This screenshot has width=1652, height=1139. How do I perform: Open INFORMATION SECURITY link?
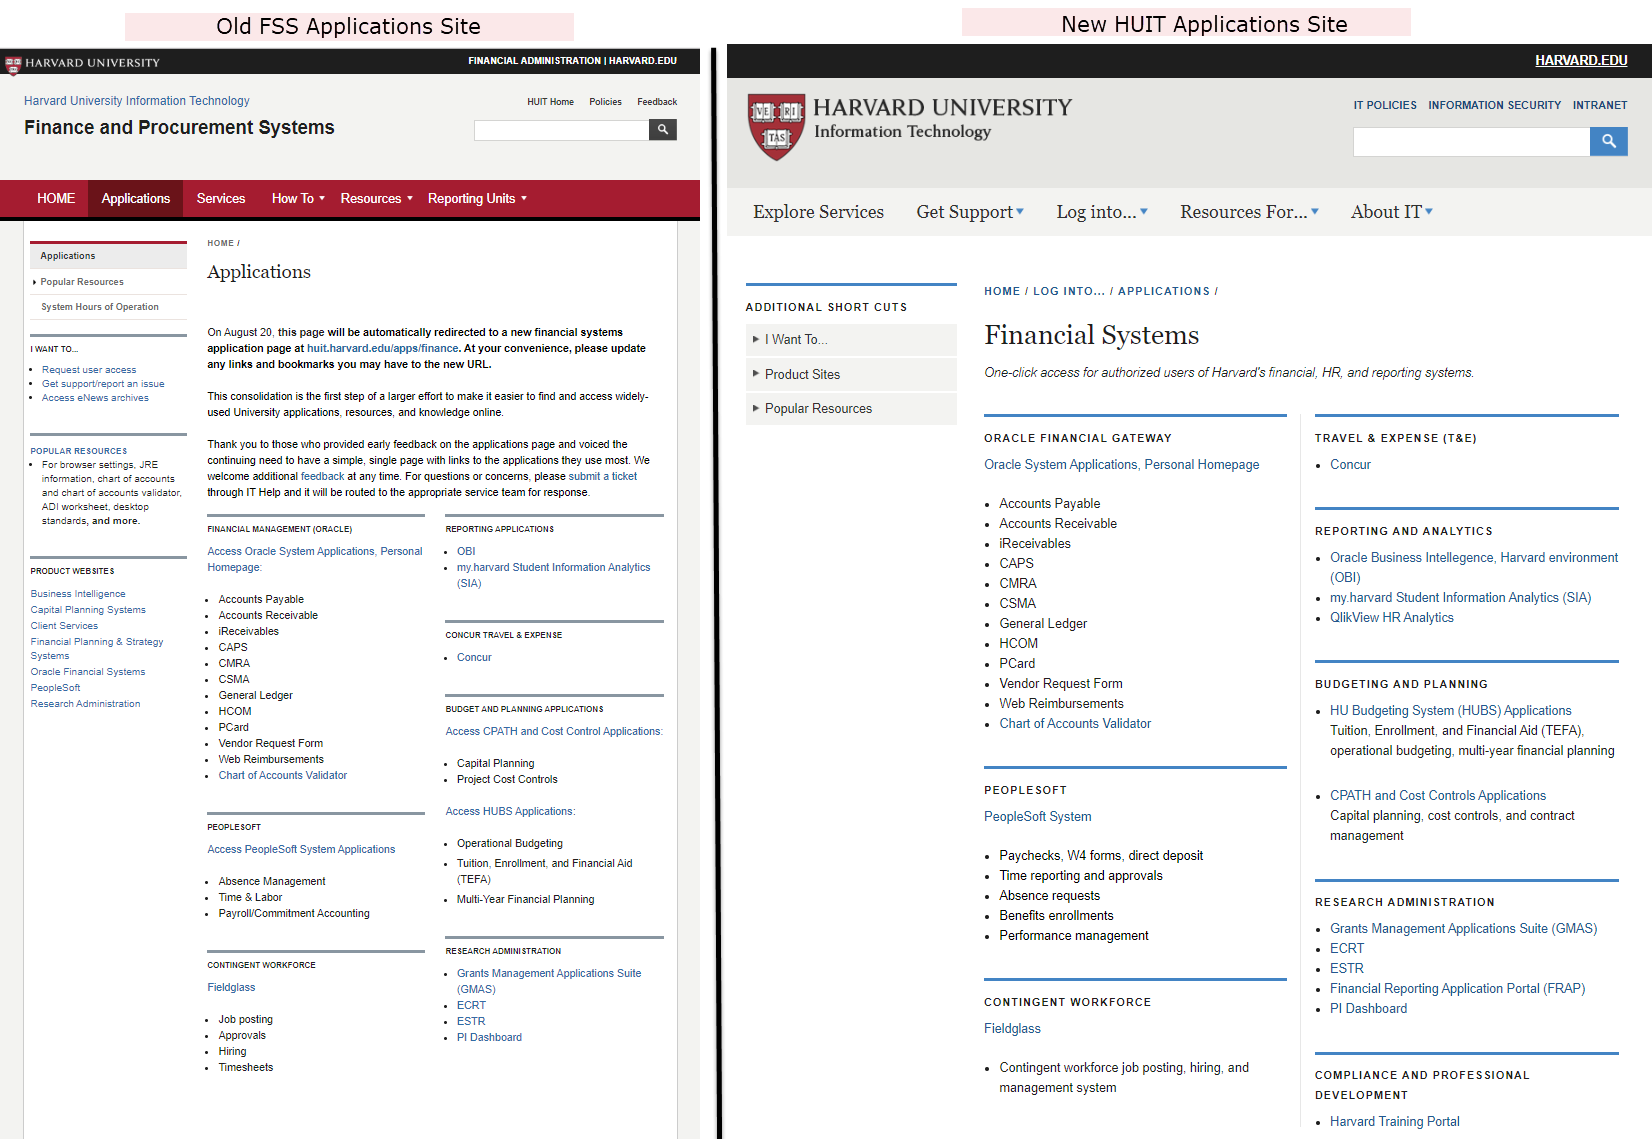[x=1494, y=105]
